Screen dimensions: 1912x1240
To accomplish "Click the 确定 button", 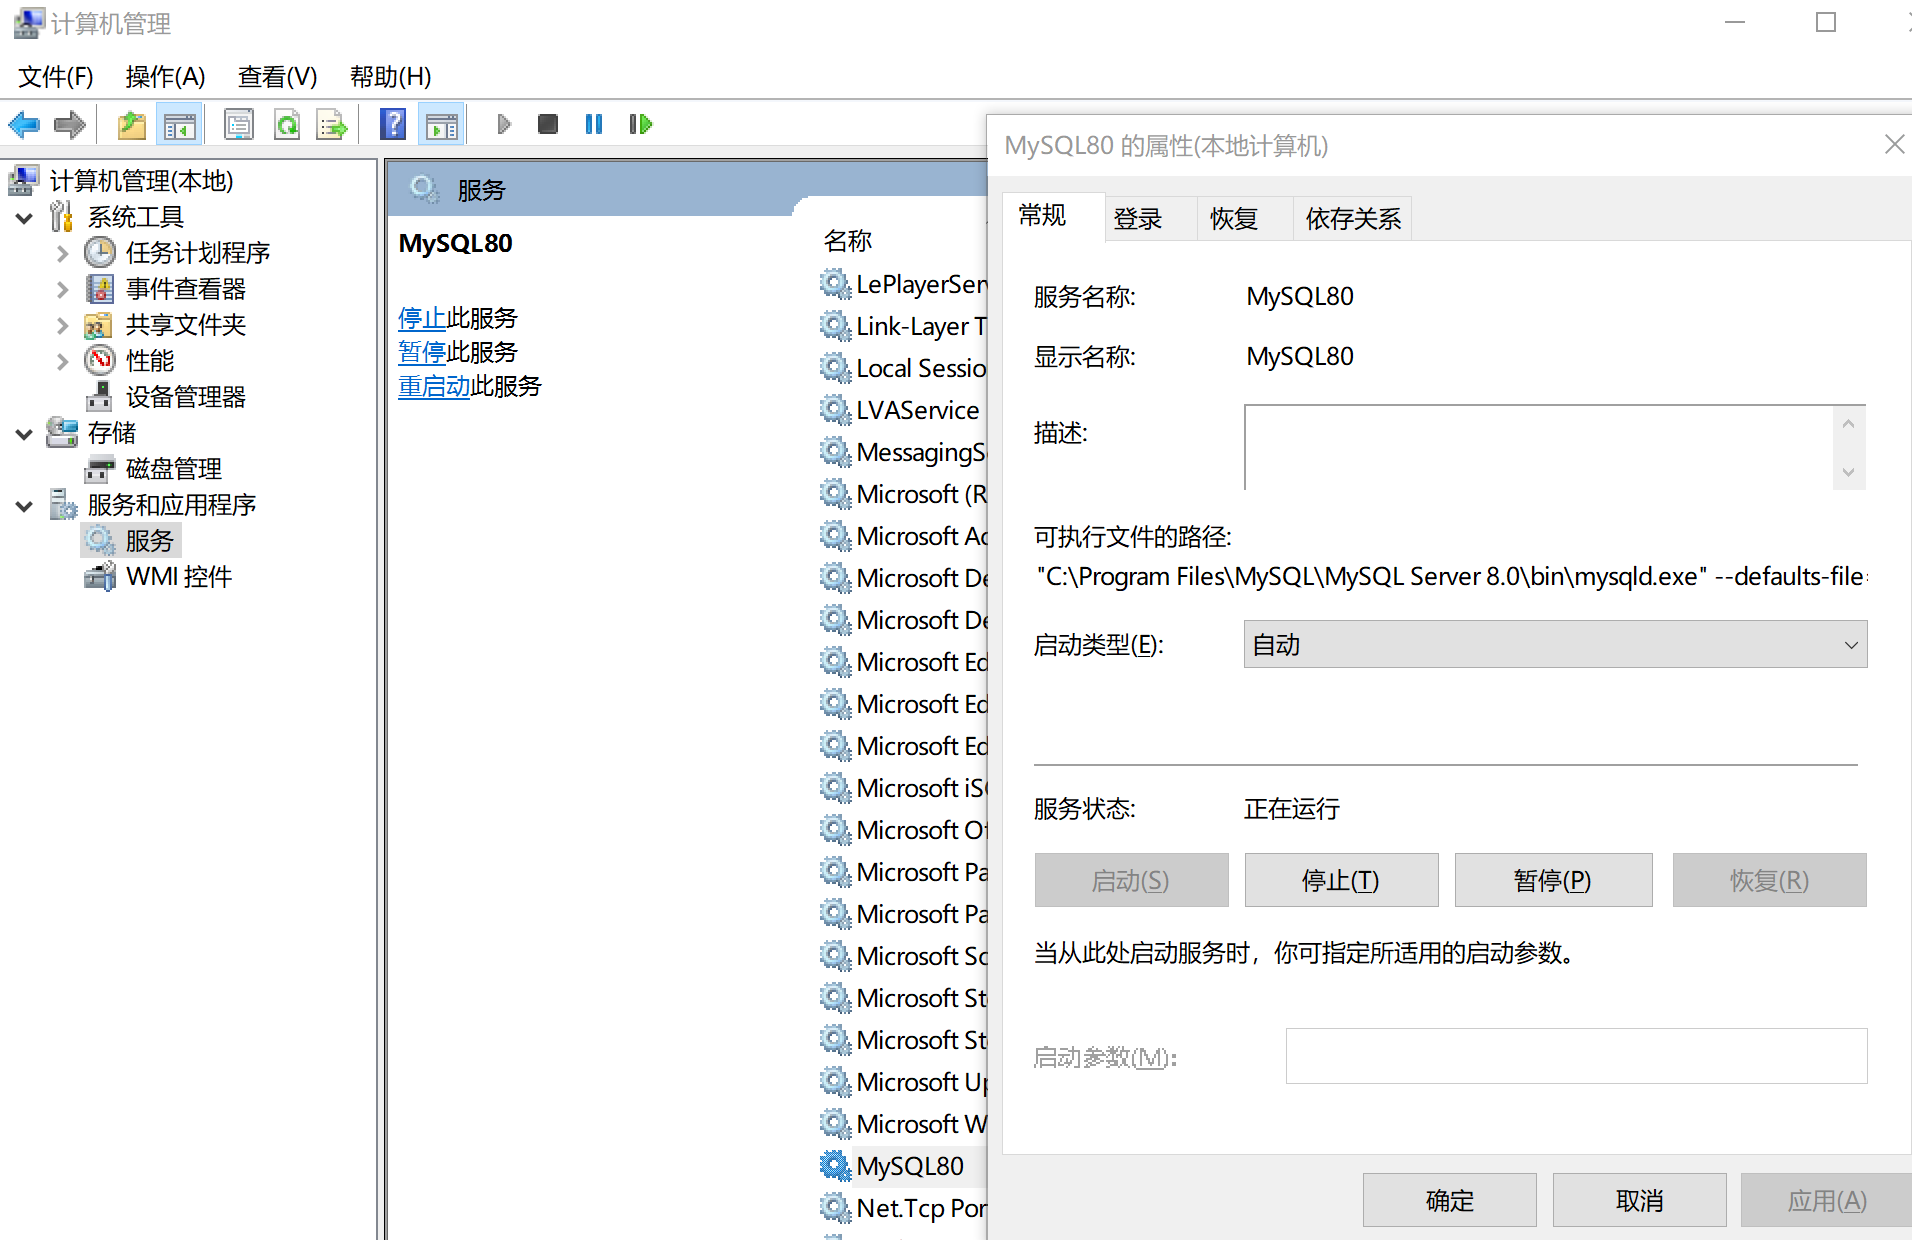I will (1449, 1200).
